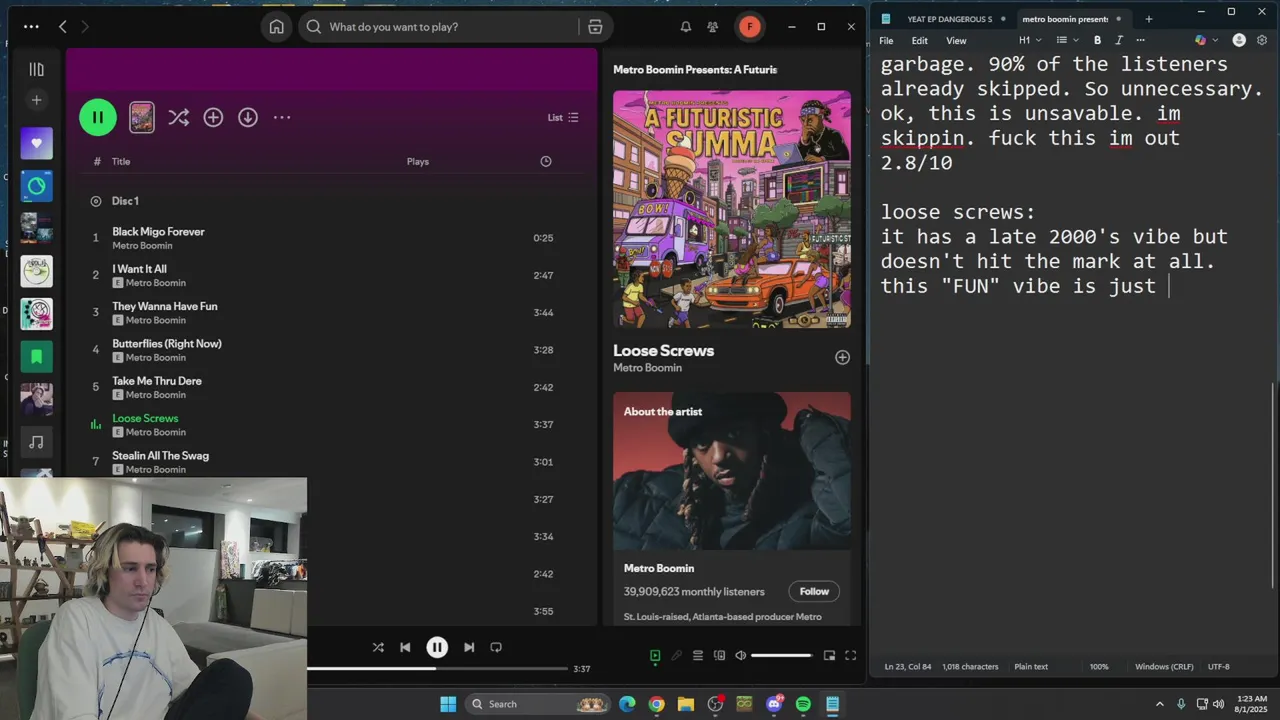Toggle repeat in player bar
Image resolution: width=1280 pixels, height=720 pixels.
tap(496, 647)
